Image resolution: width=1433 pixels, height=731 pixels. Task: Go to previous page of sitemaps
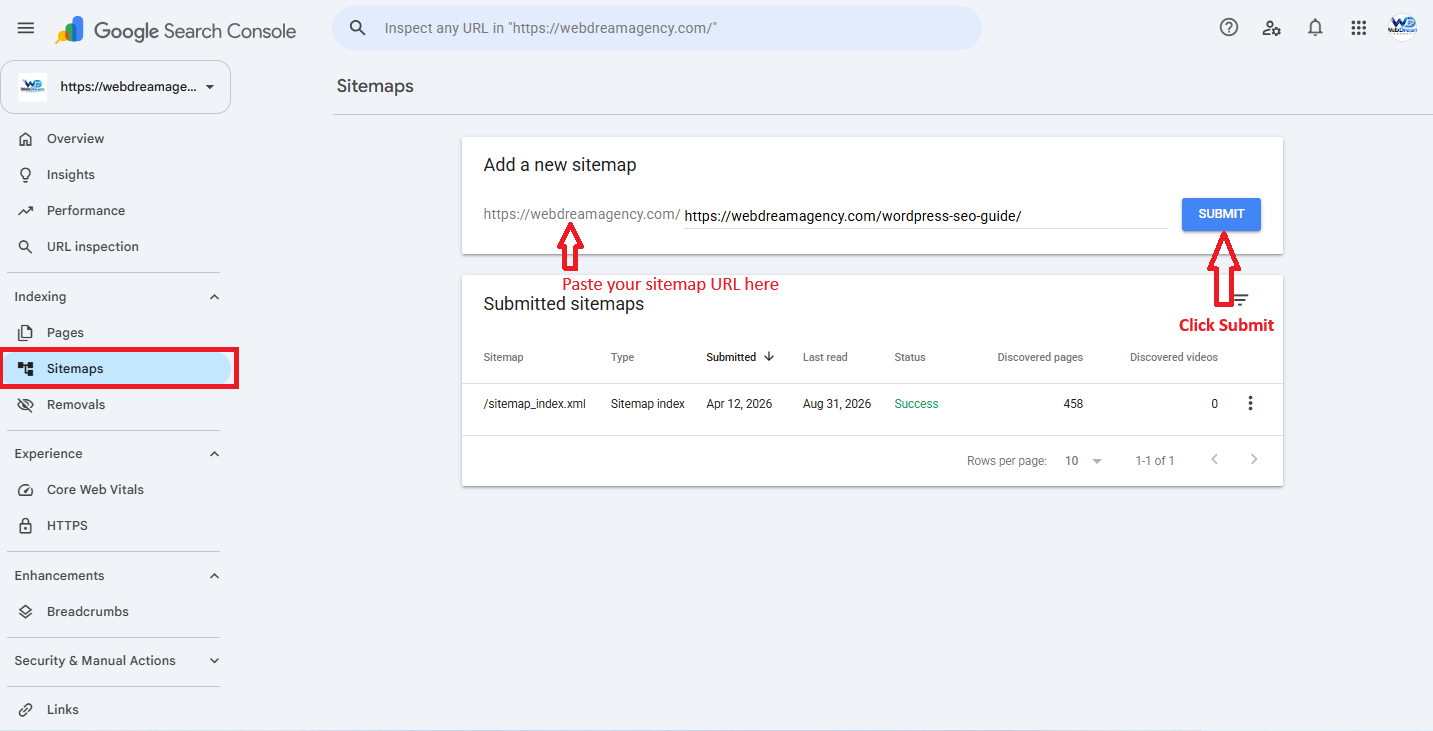(x=1214, y=460)
